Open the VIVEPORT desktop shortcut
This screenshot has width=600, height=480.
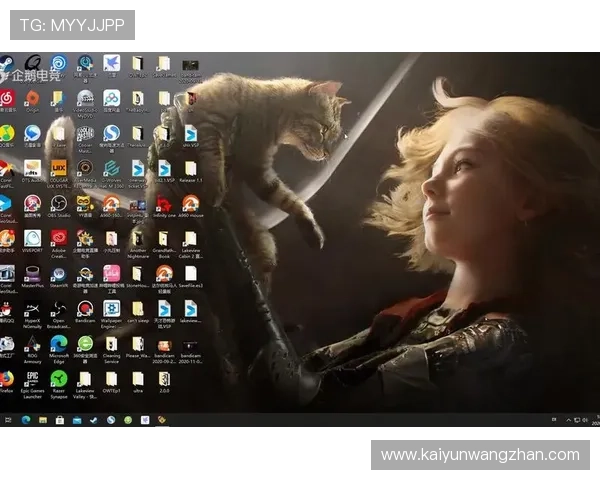[32, 238]
